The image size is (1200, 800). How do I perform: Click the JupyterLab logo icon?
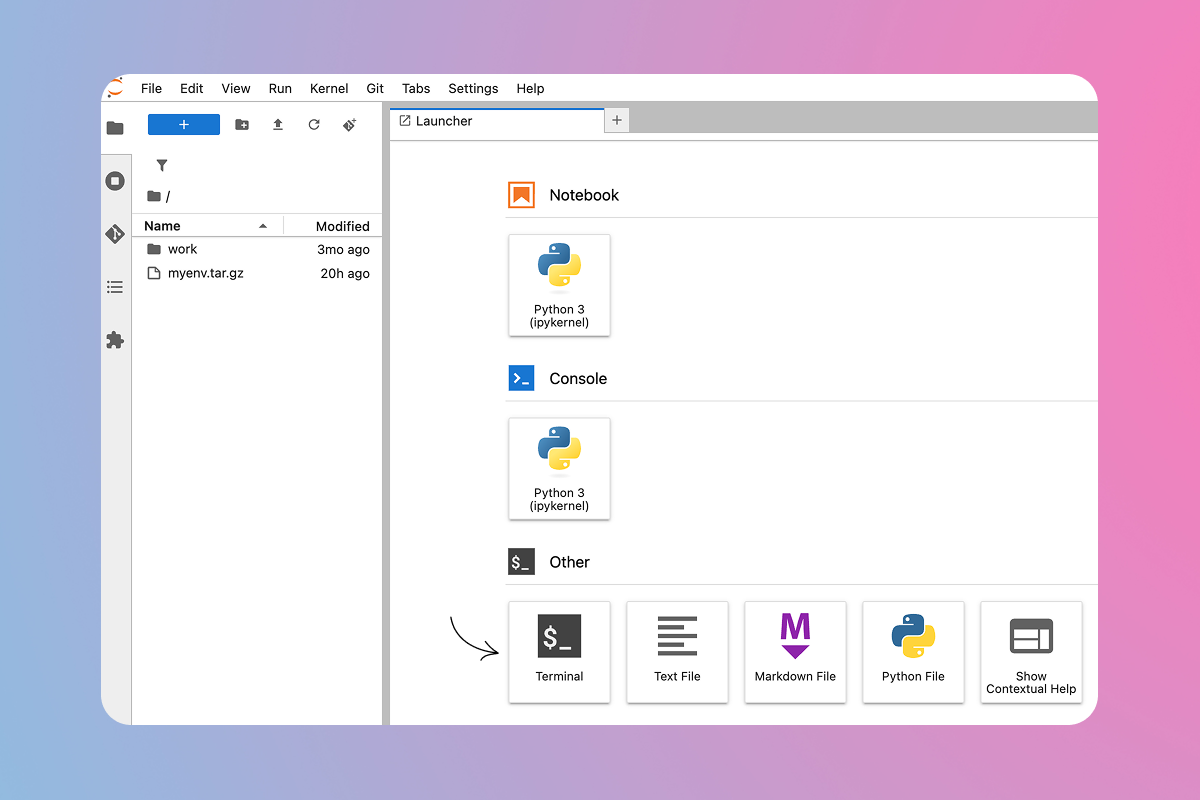click(x=115, y=88)
